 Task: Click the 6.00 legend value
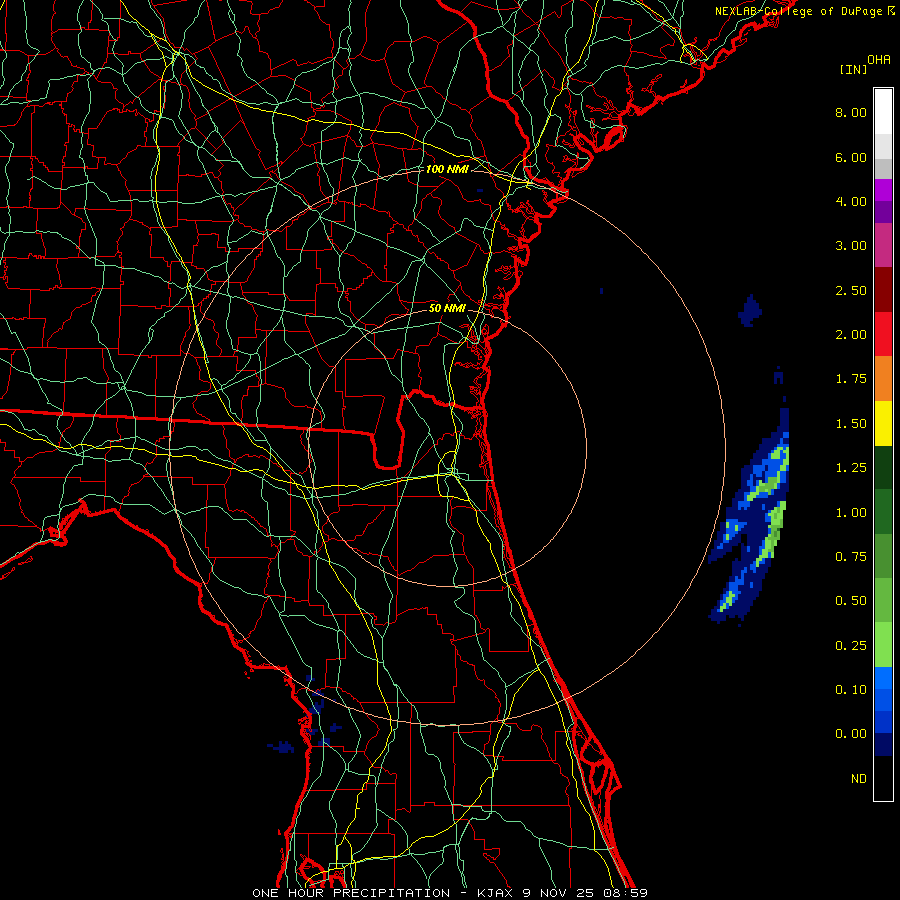point(851,157)
